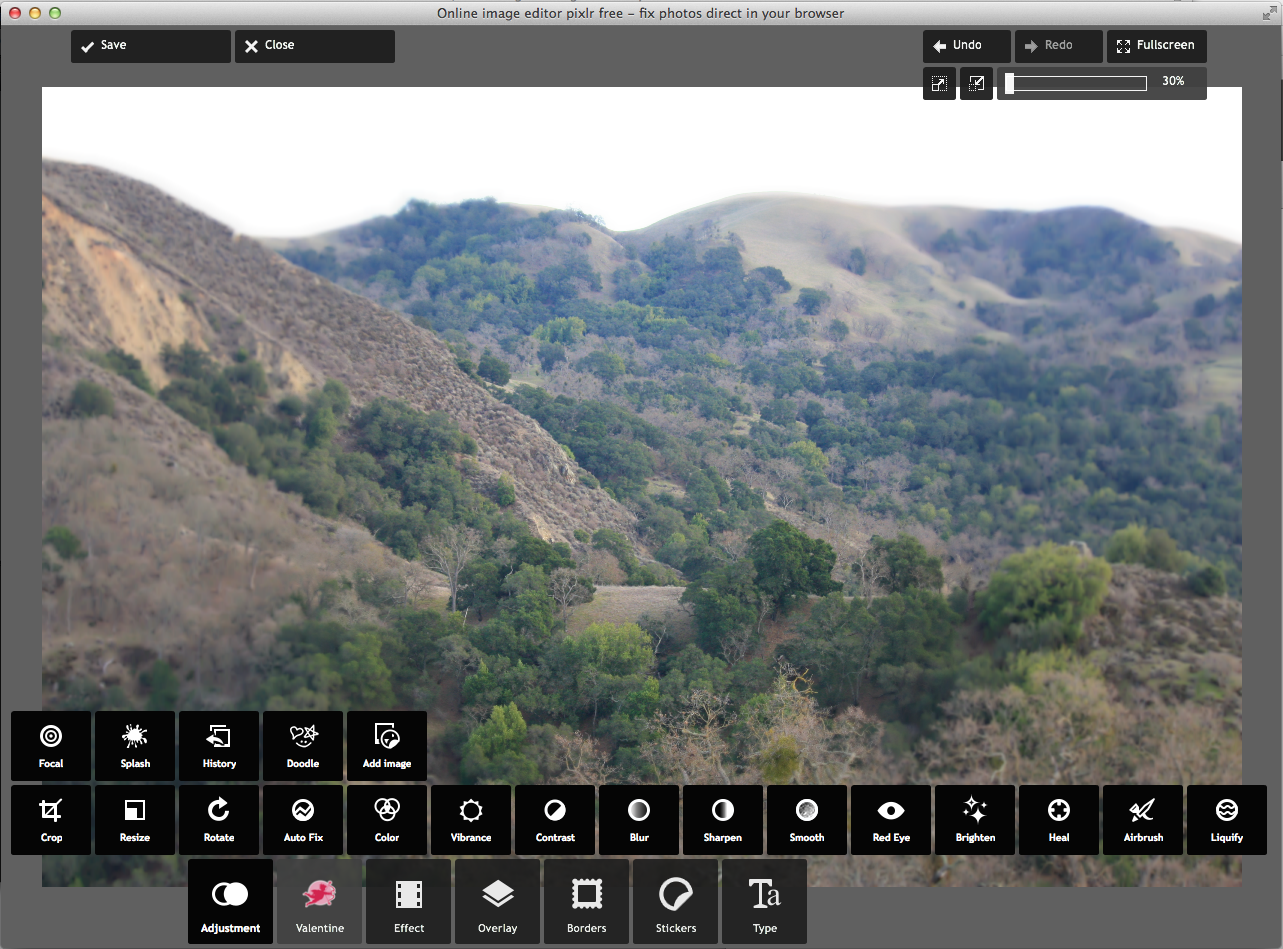1283x949 pixels.
Task: Click the window title bar expand icon
Action: click(1269, 13)
